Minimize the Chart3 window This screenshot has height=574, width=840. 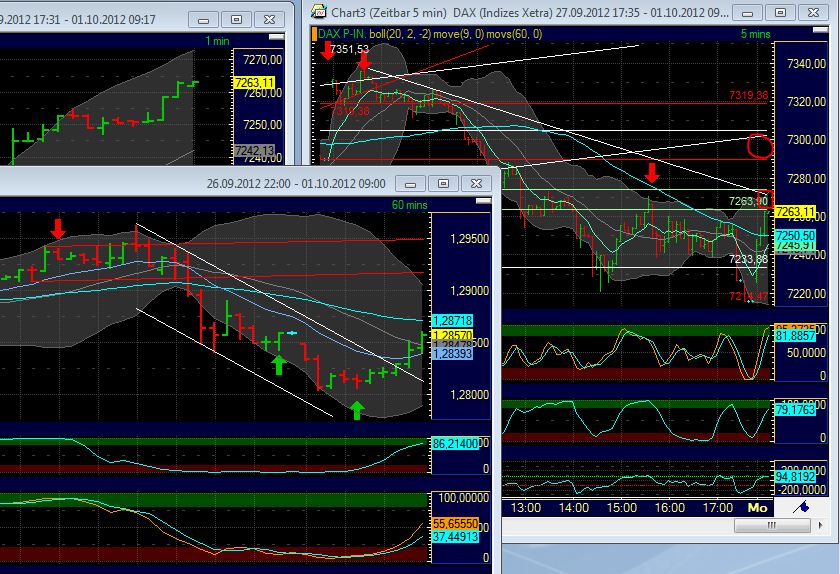coord(747,12)
